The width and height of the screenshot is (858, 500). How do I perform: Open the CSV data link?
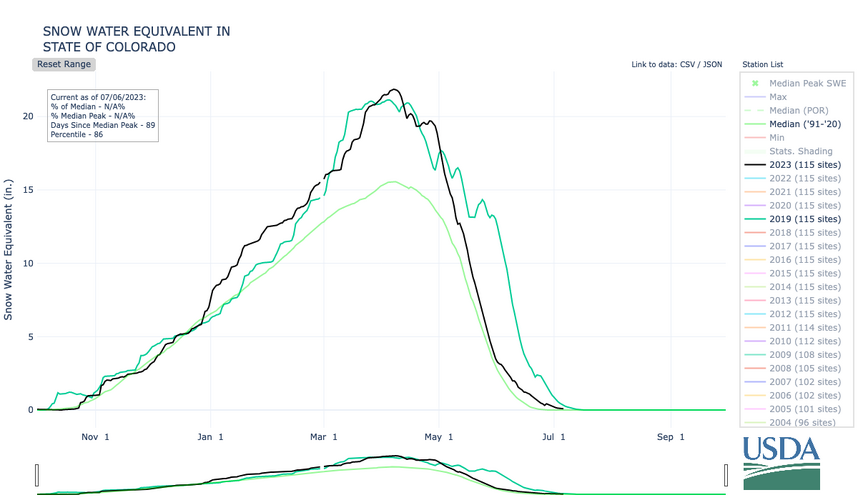(688, 65)
